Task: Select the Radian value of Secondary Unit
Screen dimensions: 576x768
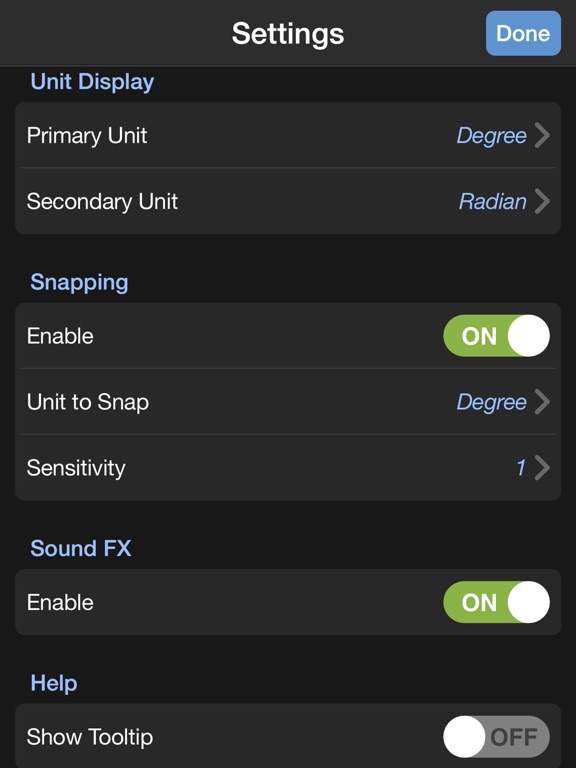Action: [x=493, y=201]
